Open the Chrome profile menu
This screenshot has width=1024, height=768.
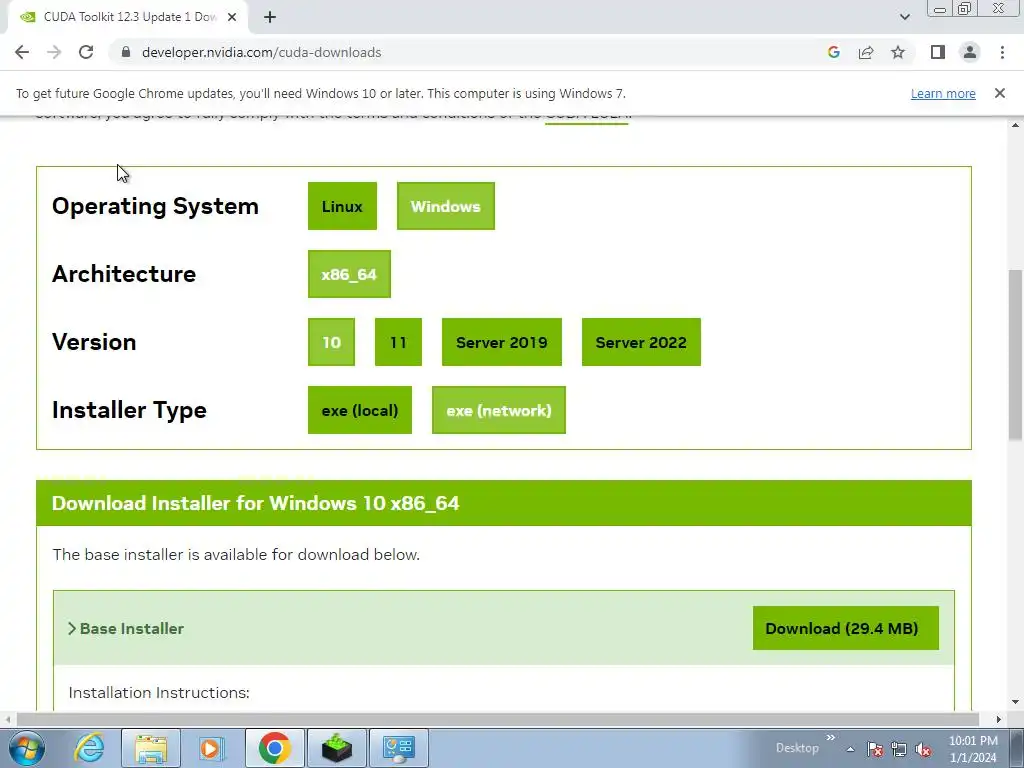pyautogui.click(x=970, y=52)
